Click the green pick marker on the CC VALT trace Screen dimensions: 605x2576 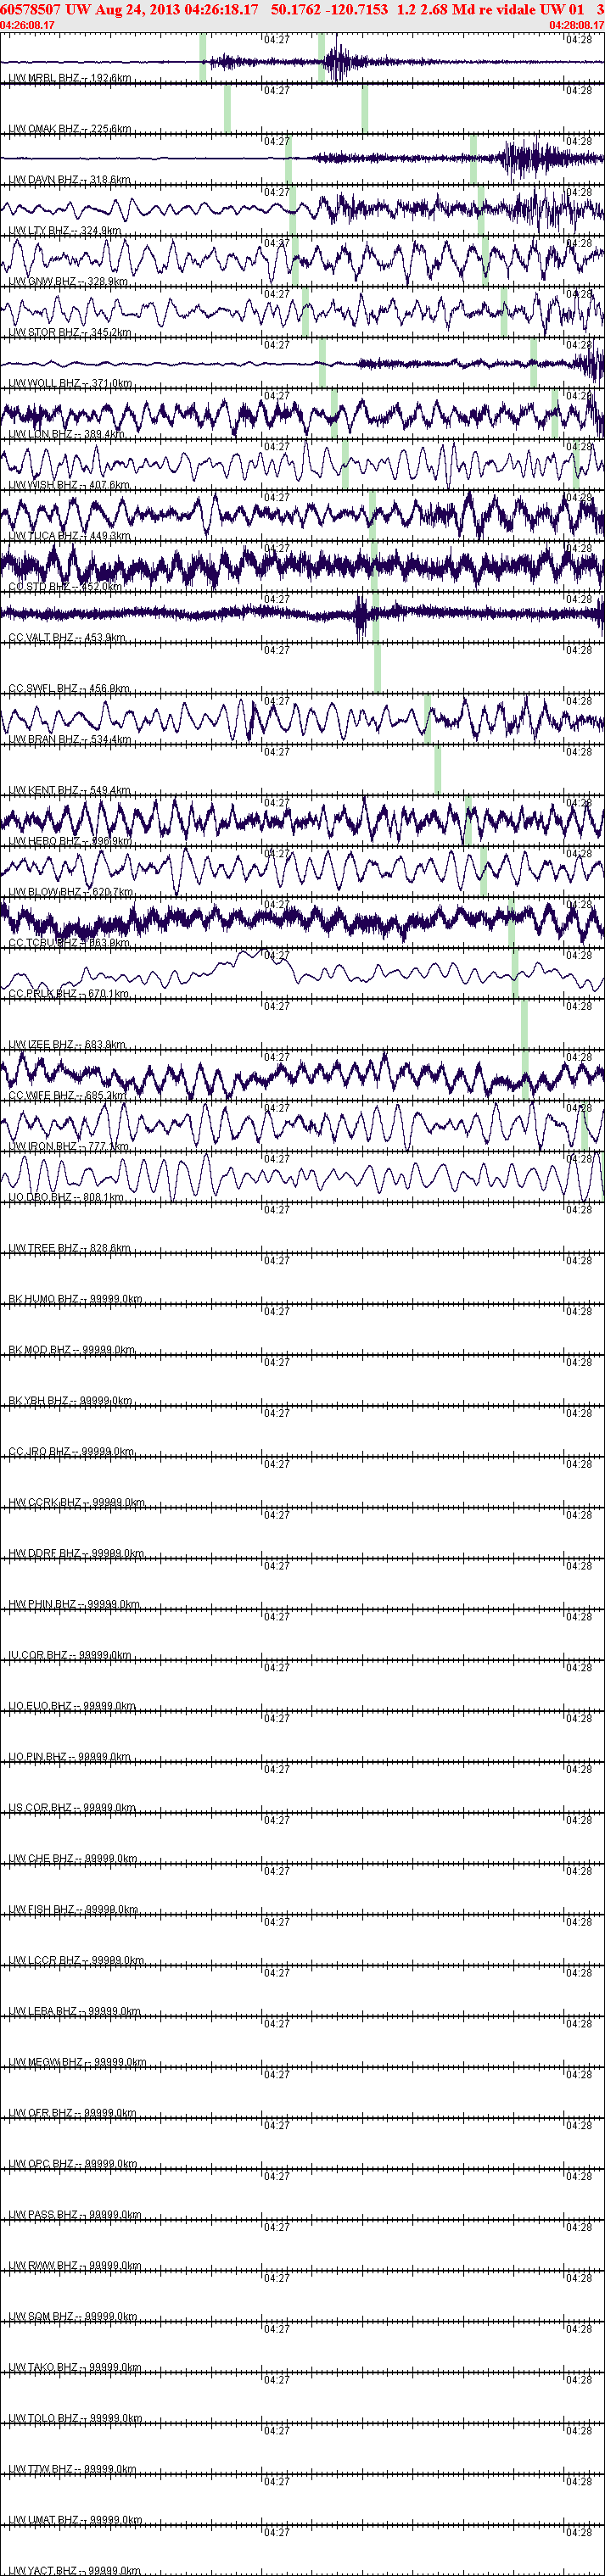pos(375,617)
